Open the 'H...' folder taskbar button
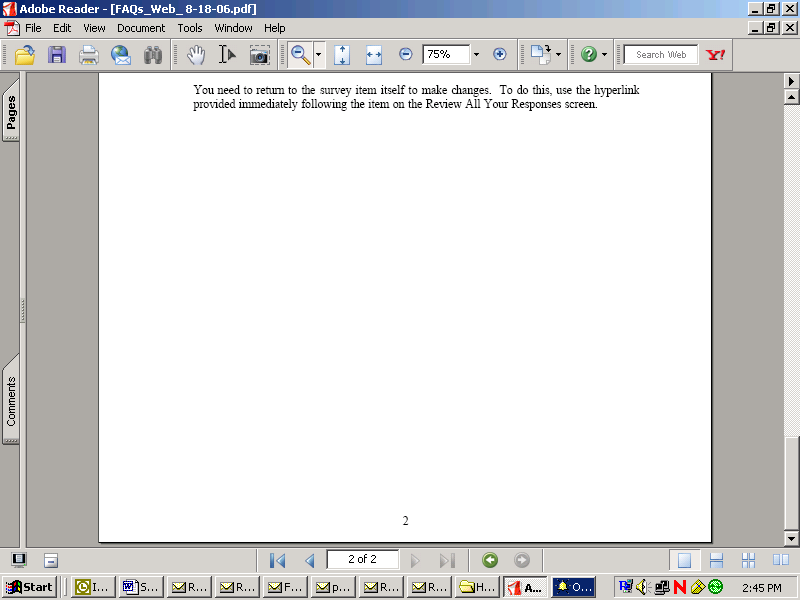This screenshot has height=600, width=800. 477,587
